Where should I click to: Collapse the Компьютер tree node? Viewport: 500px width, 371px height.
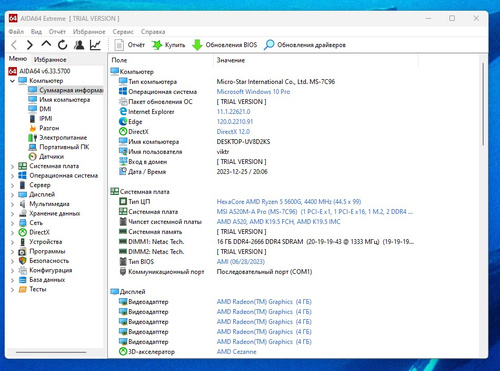click(12, 81)
